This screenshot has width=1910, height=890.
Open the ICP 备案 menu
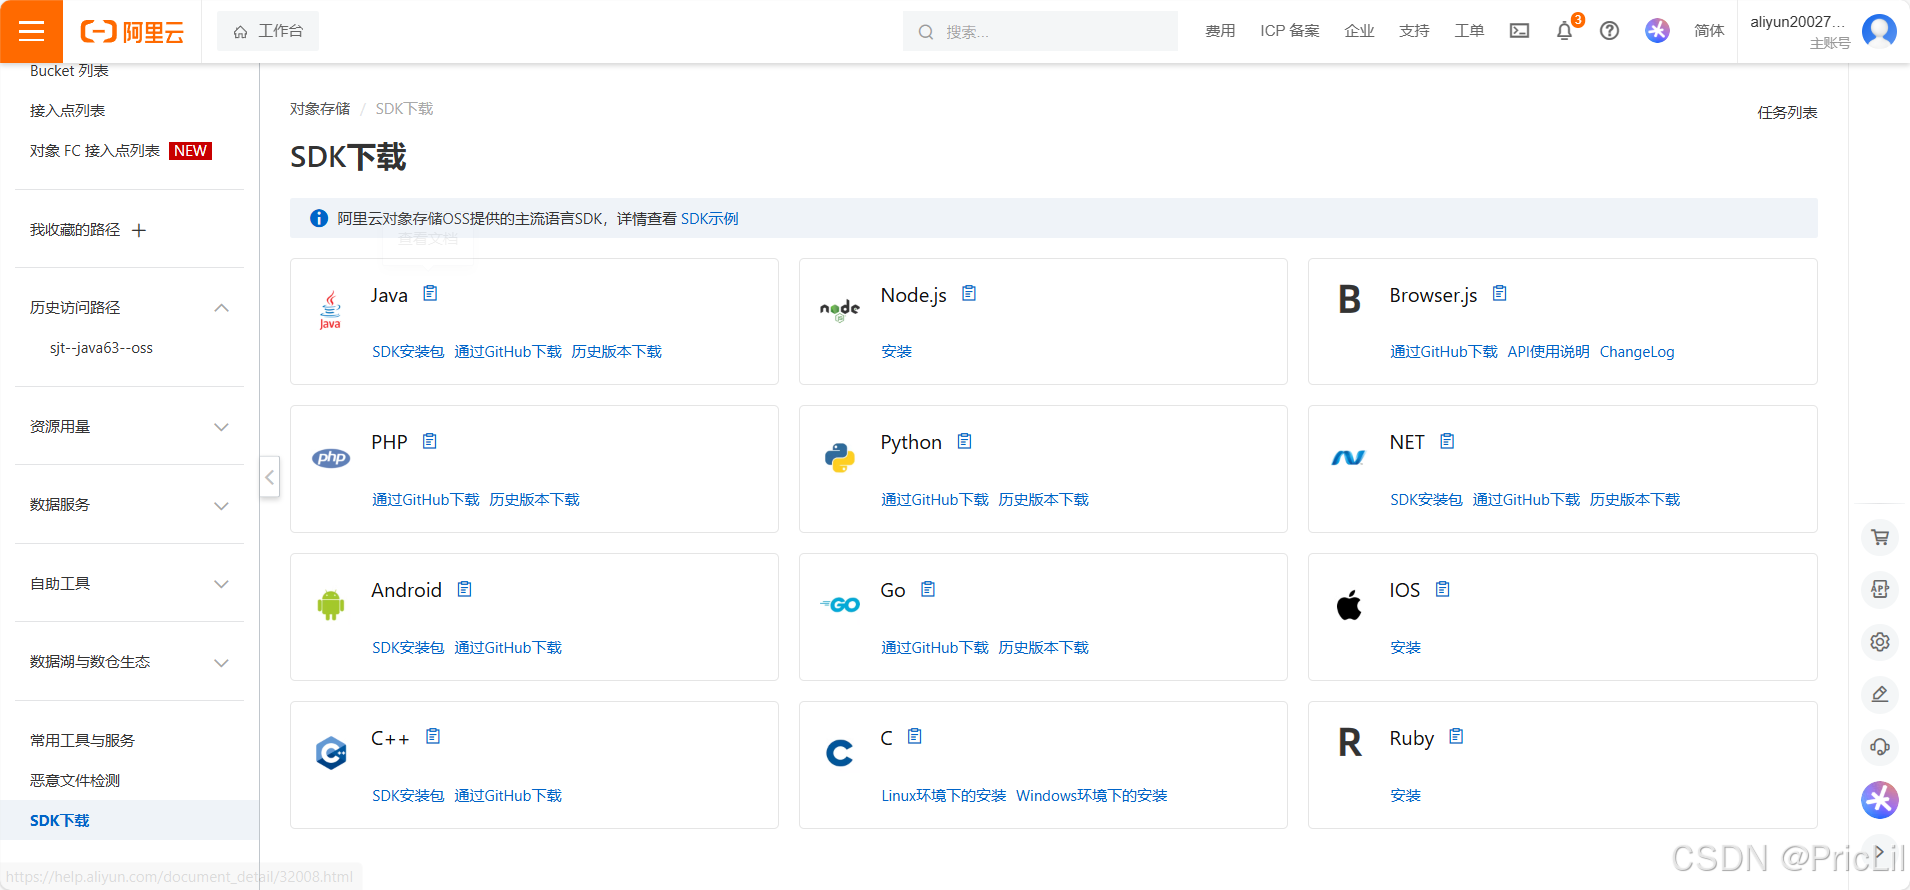click(x=1290, y=31)
